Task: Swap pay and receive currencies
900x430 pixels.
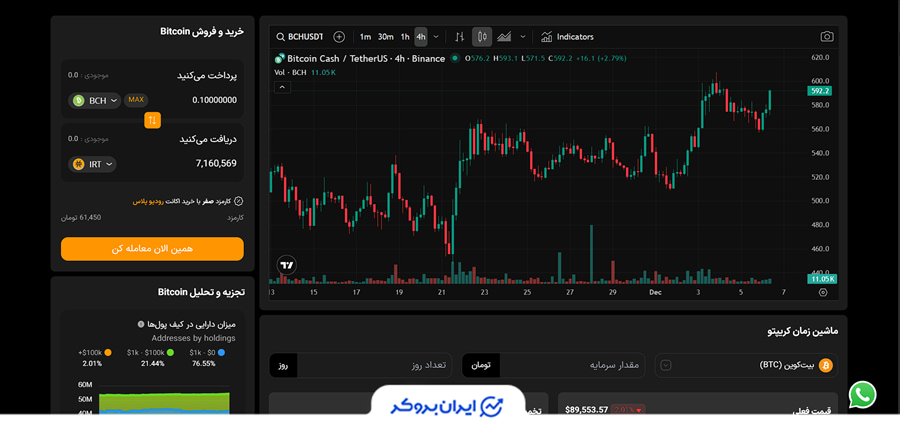Action: coord(152,120)
